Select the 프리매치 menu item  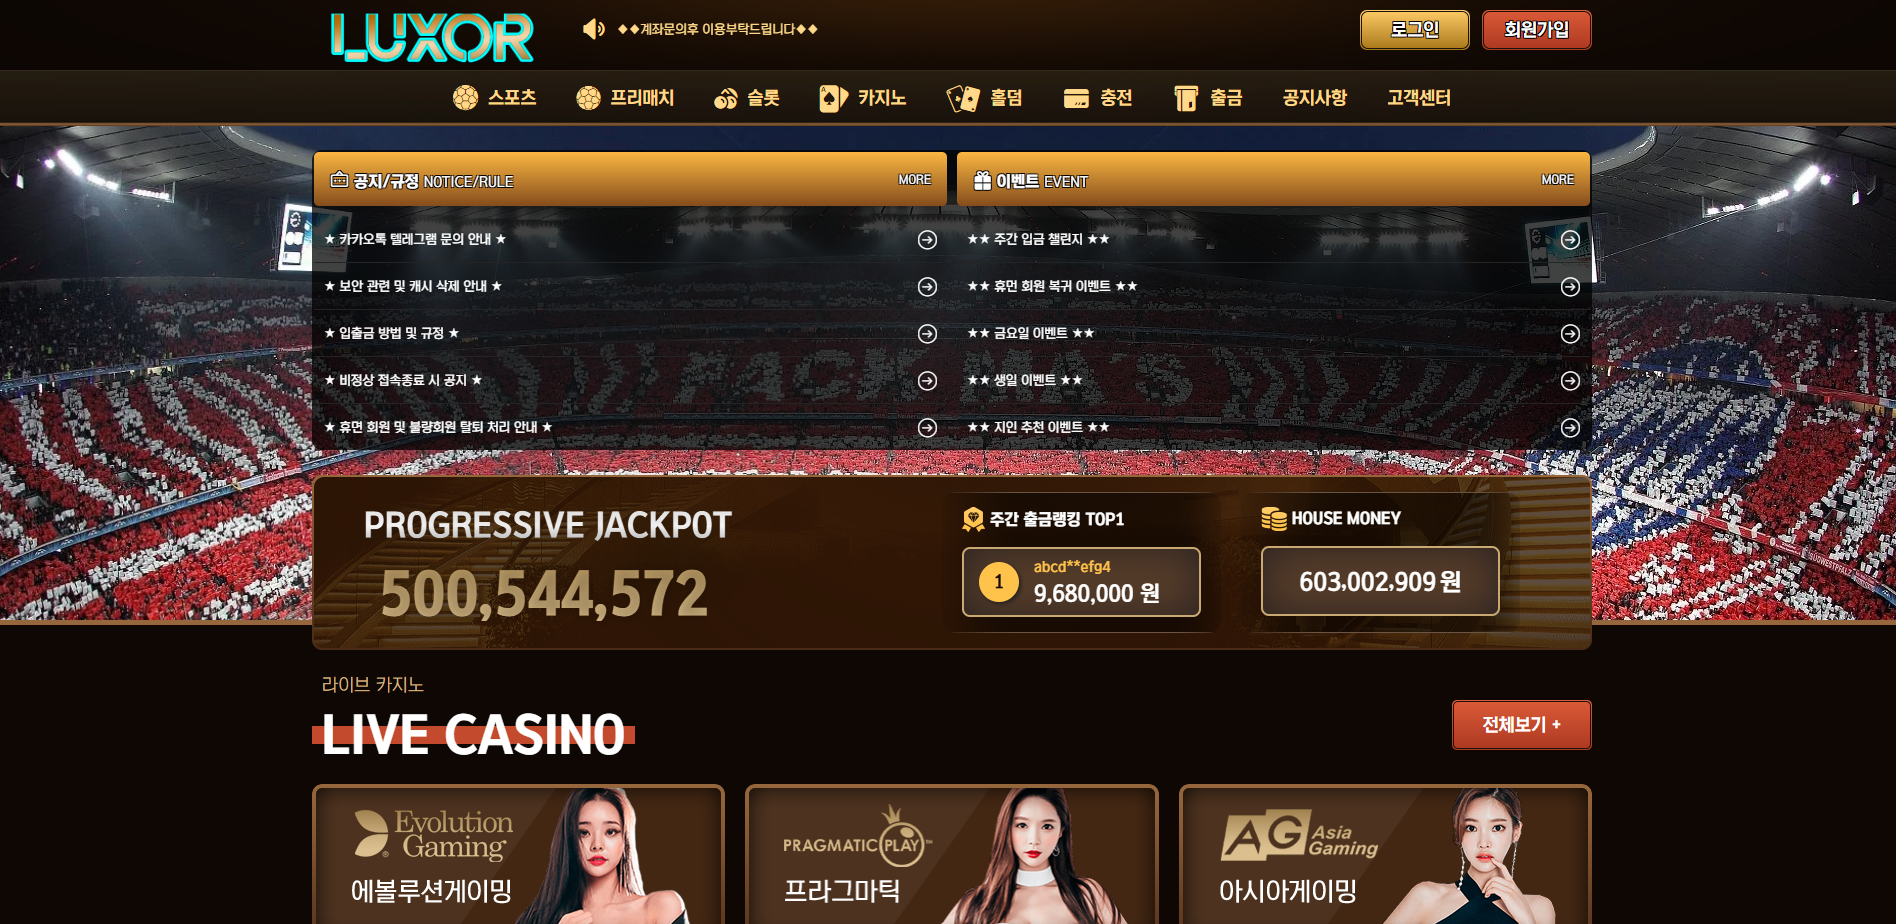click(625, 98)
